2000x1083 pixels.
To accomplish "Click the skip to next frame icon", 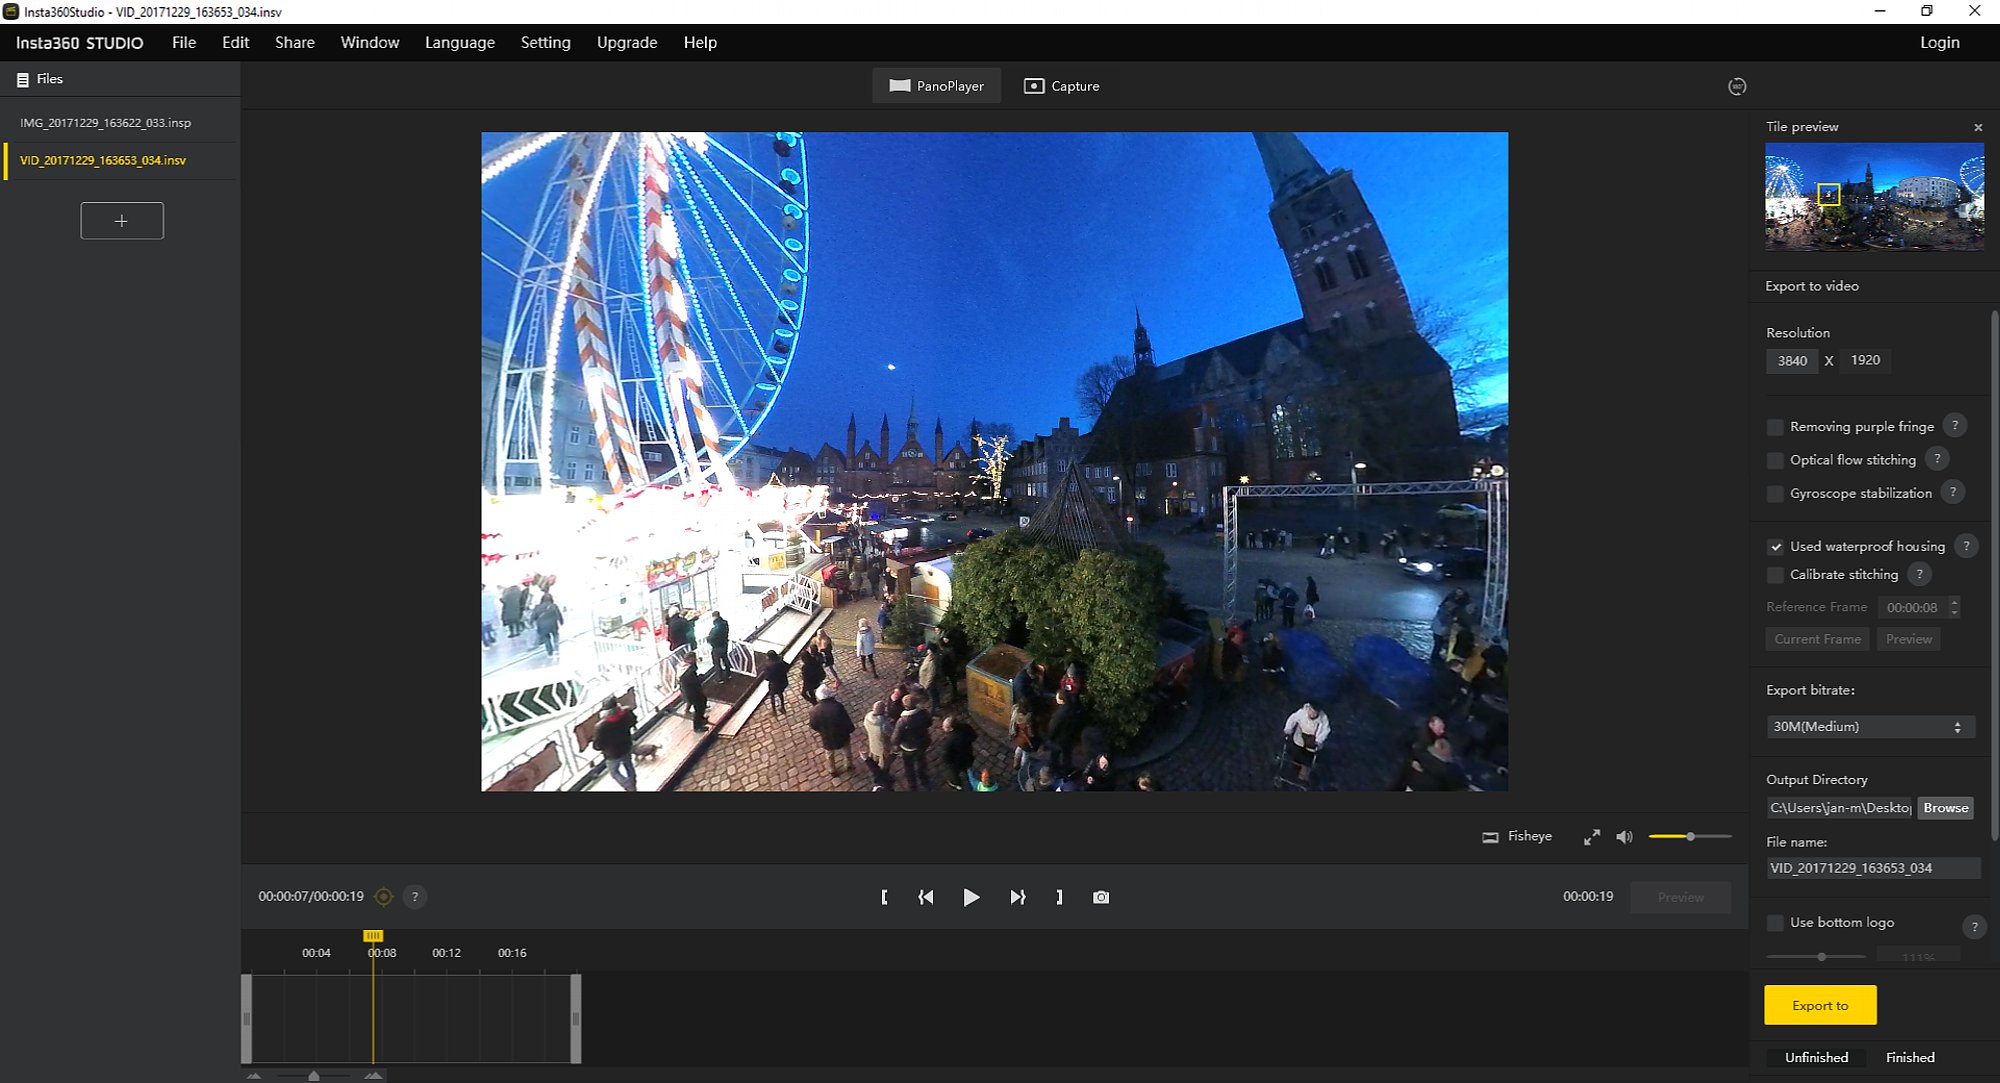I will pos(1017,897).
